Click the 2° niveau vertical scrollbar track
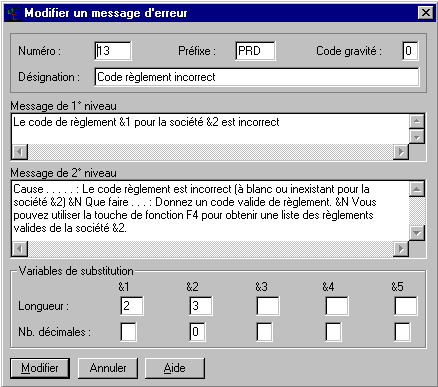This screenshot has height=387, width=438. 417,211
